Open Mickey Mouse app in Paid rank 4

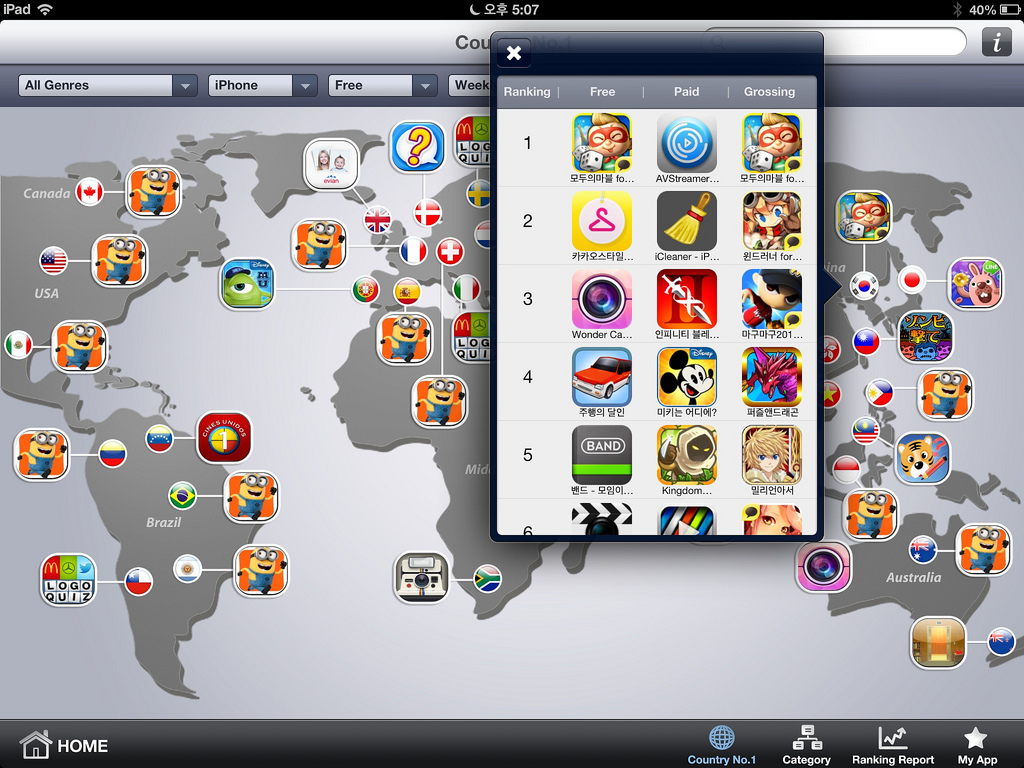coord(686,377)
